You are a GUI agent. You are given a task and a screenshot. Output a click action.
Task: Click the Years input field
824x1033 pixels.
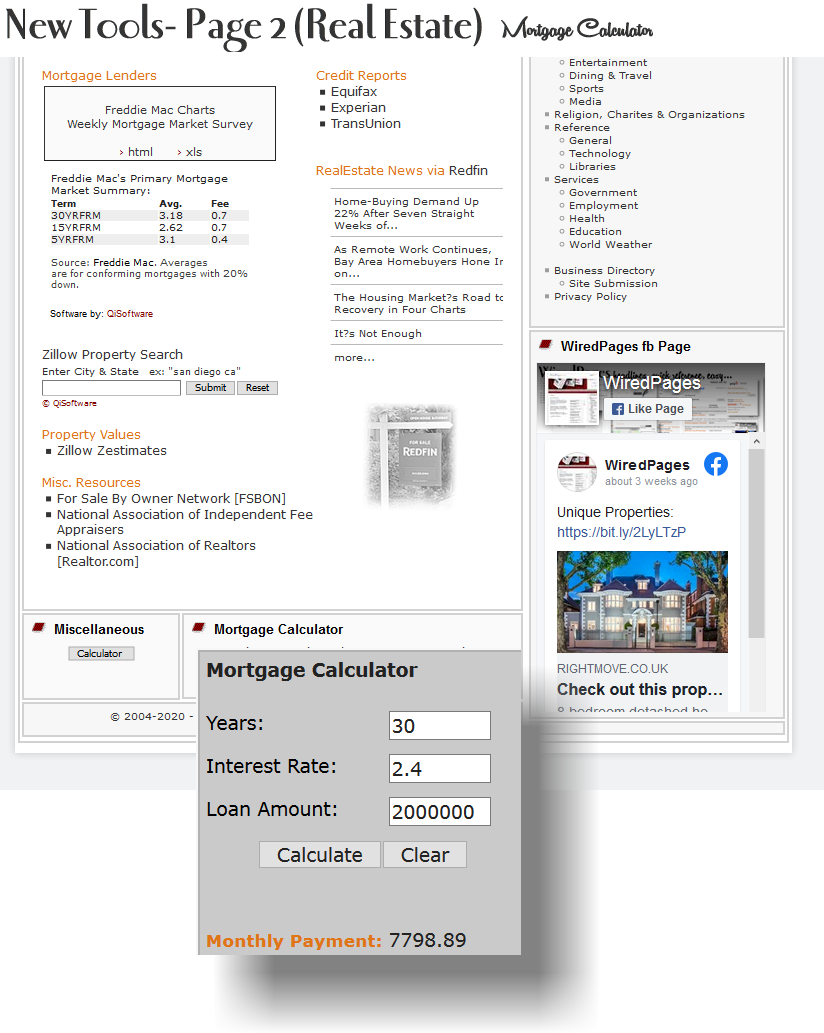439,725
